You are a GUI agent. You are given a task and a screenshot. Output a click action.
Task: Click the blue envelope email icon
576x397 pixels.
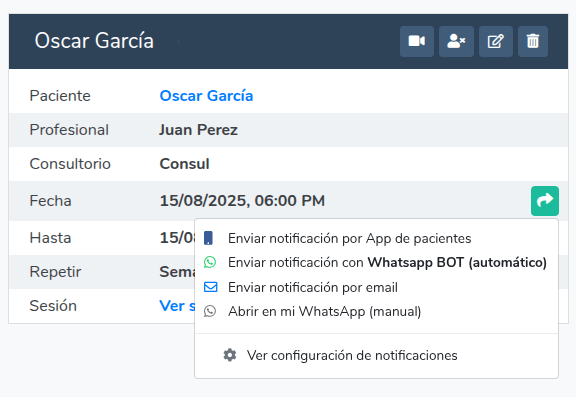point(210,287)
